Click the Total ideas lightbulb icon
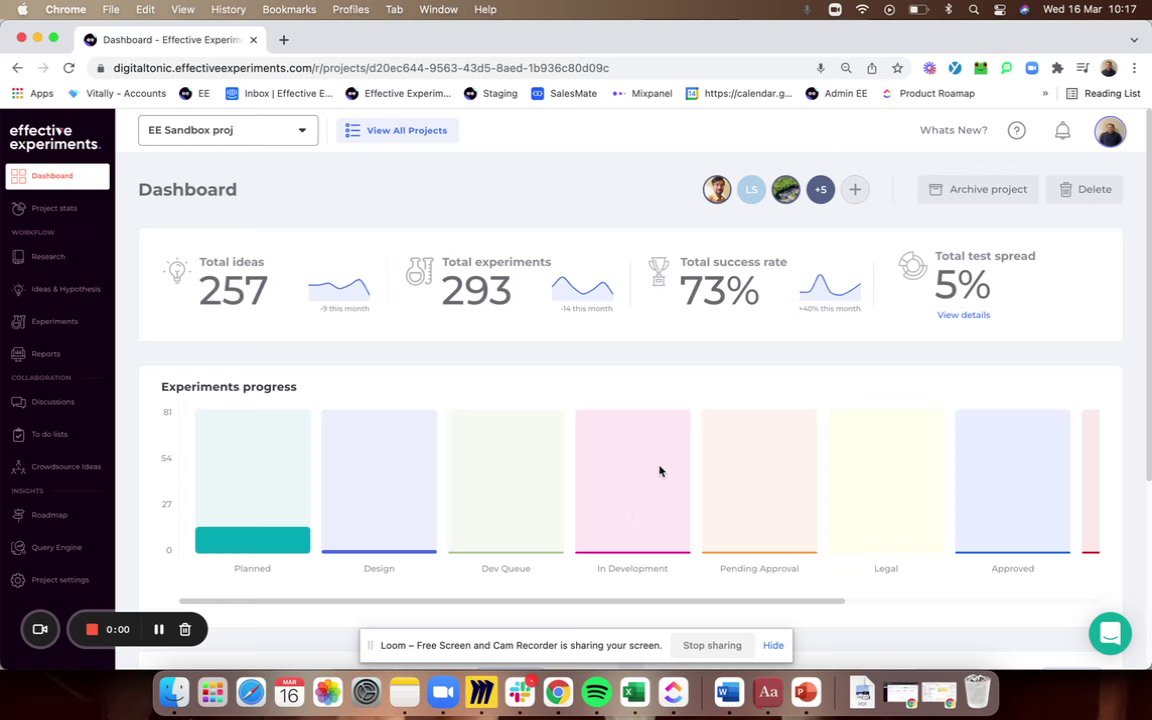The width and height of the screenshot is (1152, 720). coord(177,270)
